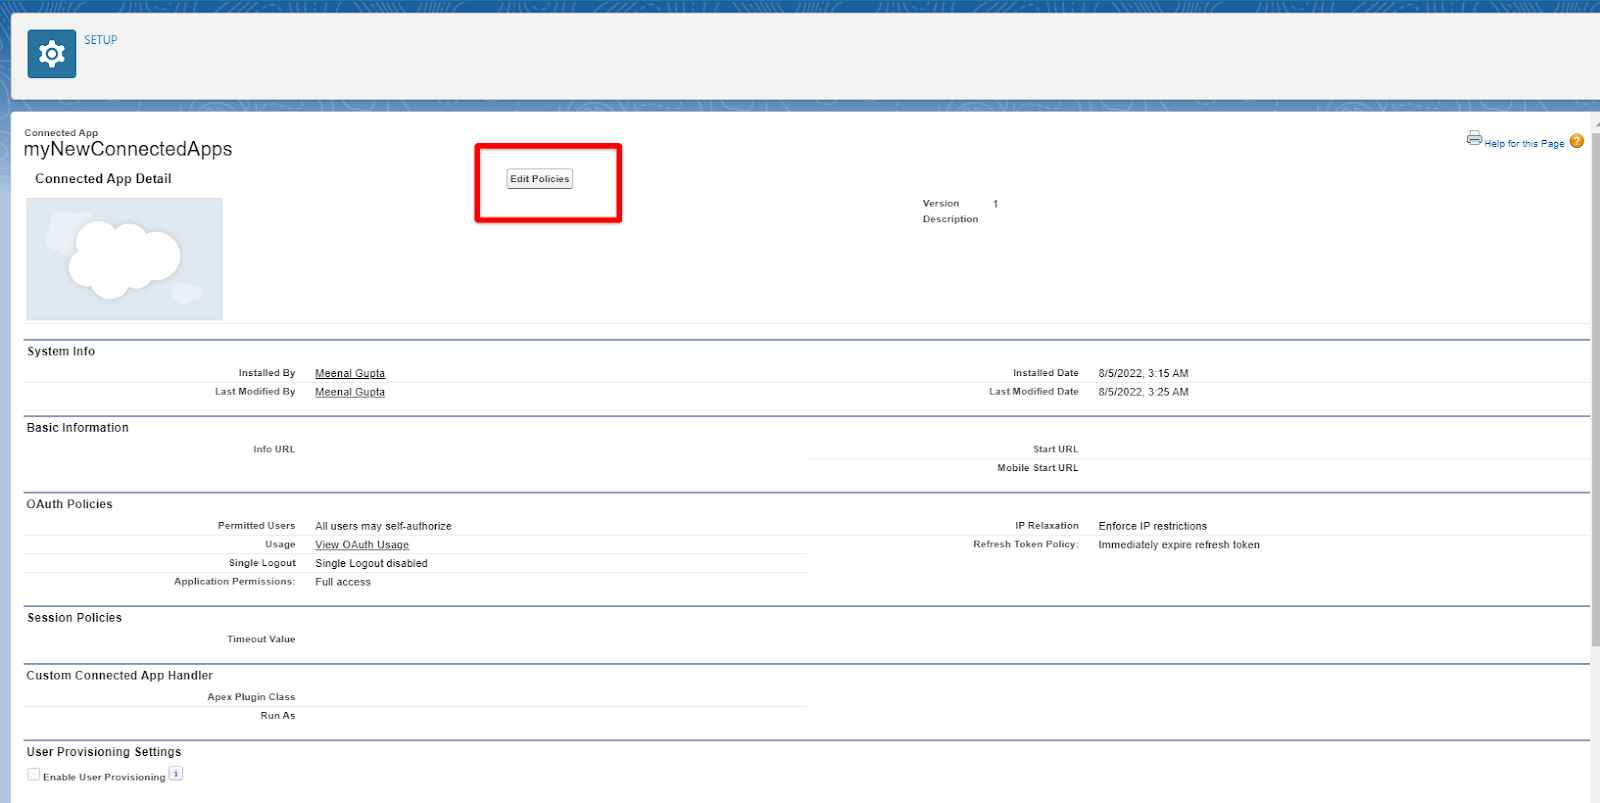
Task: Click the Mobile Start URL label
Action: pyautogui.click(x=1038, y=468)
